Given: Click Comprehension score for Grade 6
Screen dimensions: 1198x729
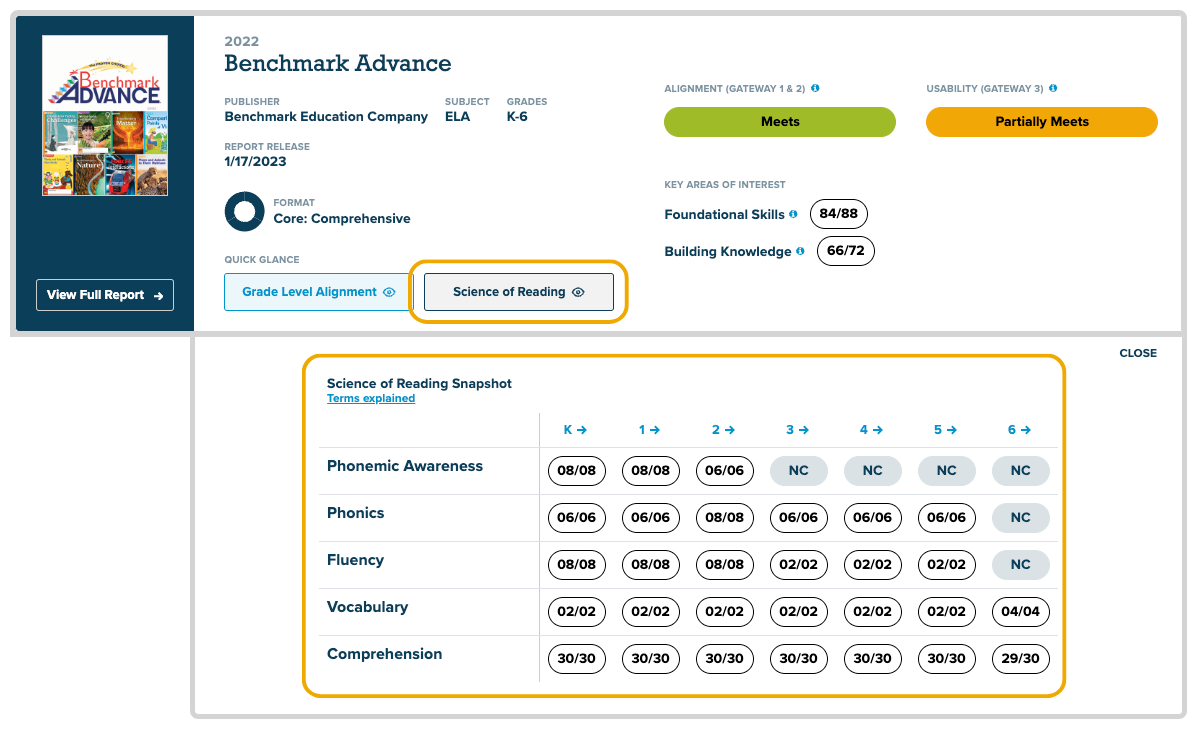Looking at the screenshot, I should [1021, 659].
